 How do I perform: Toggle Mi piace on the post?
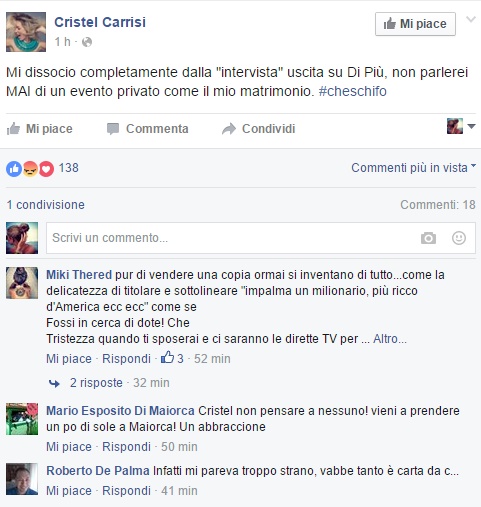pos(40,129)
